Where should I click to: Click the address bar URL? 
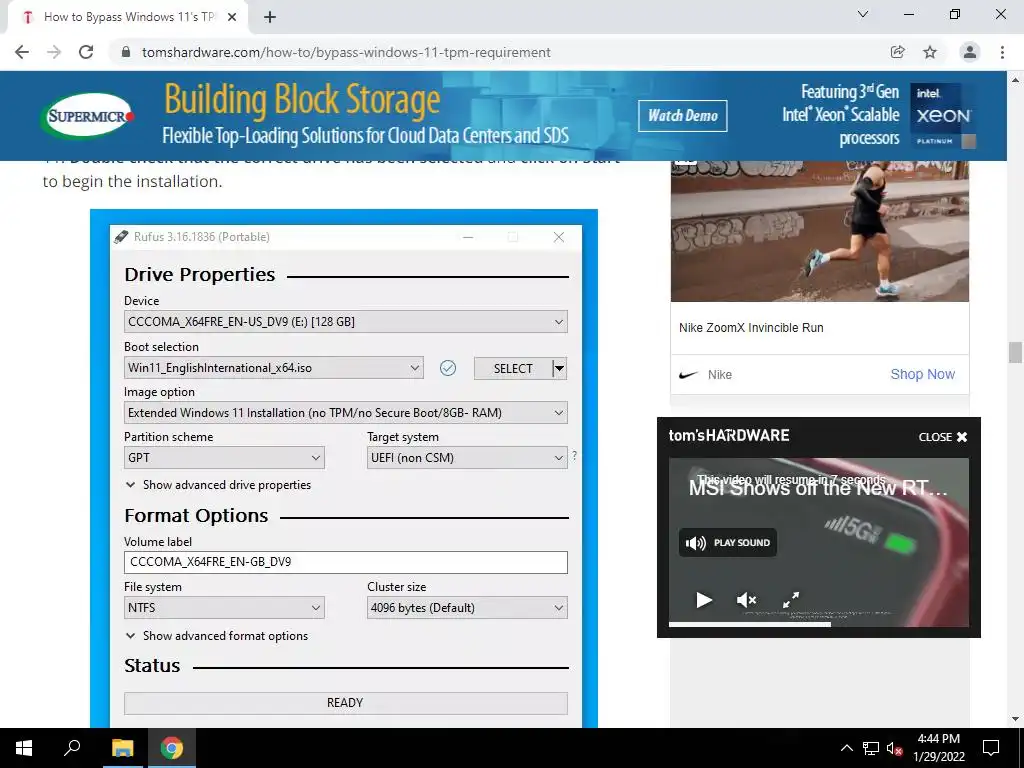coord(346,52)
